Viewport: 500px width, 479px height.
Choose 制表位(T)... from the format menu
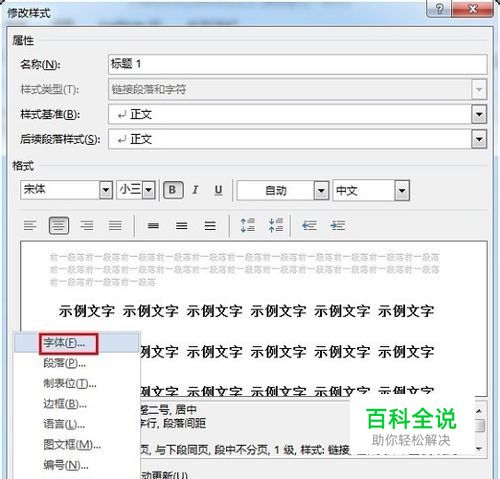[76, 383]
